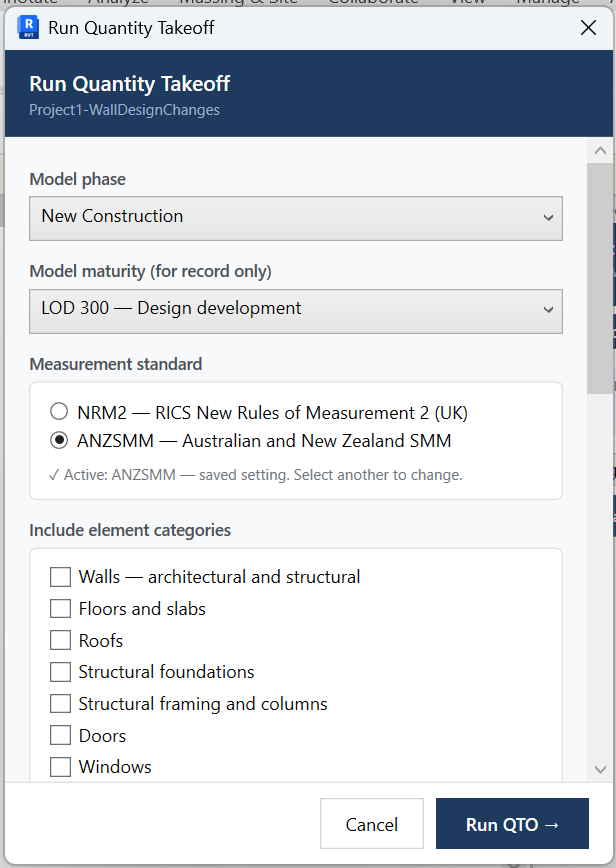Click the scrollbar up arrow
Screen dimensions: 616x868
pos(601,151)
